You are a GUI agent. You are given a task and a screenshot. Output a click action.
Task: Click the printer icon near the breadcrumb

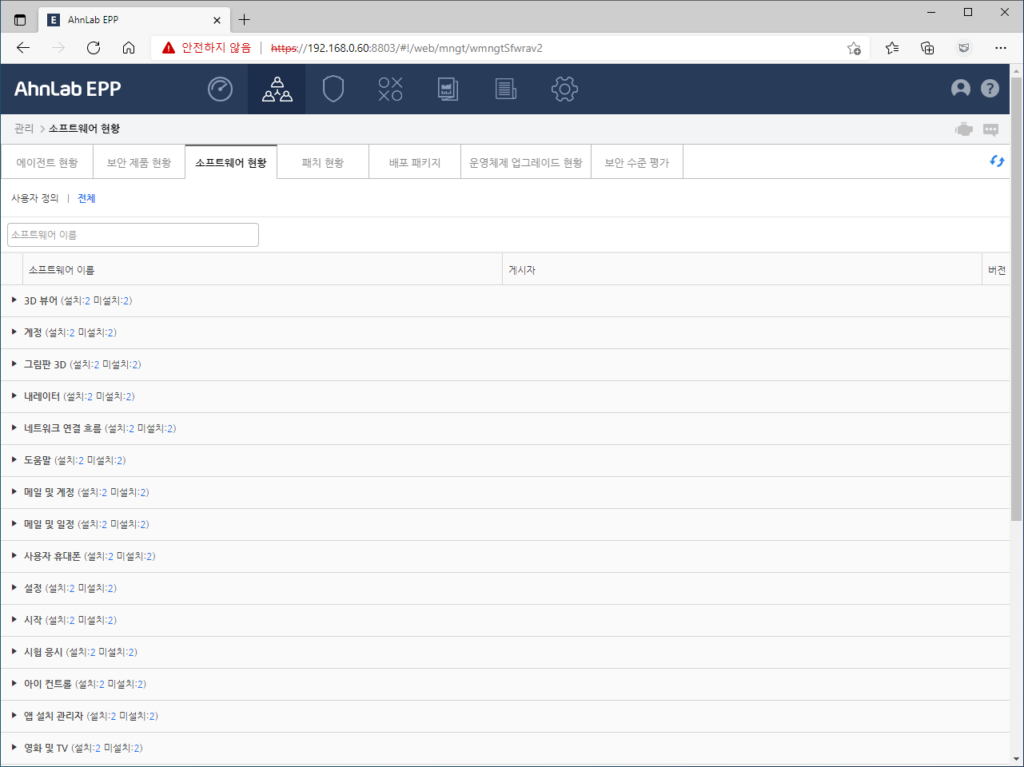coord(963,128)
